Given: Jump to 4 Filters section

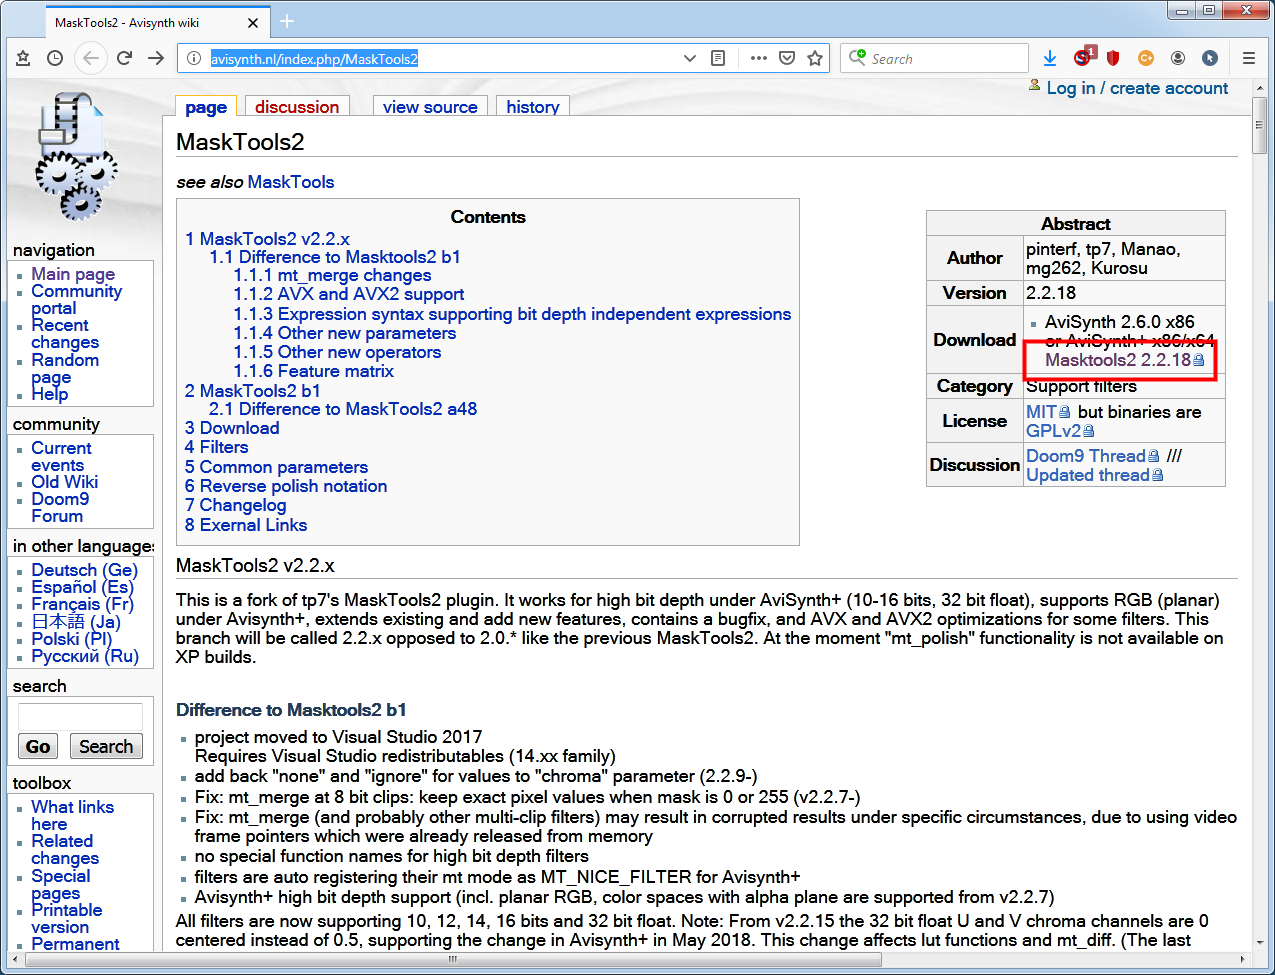Looking at the screenshot, I should point(217,447).
